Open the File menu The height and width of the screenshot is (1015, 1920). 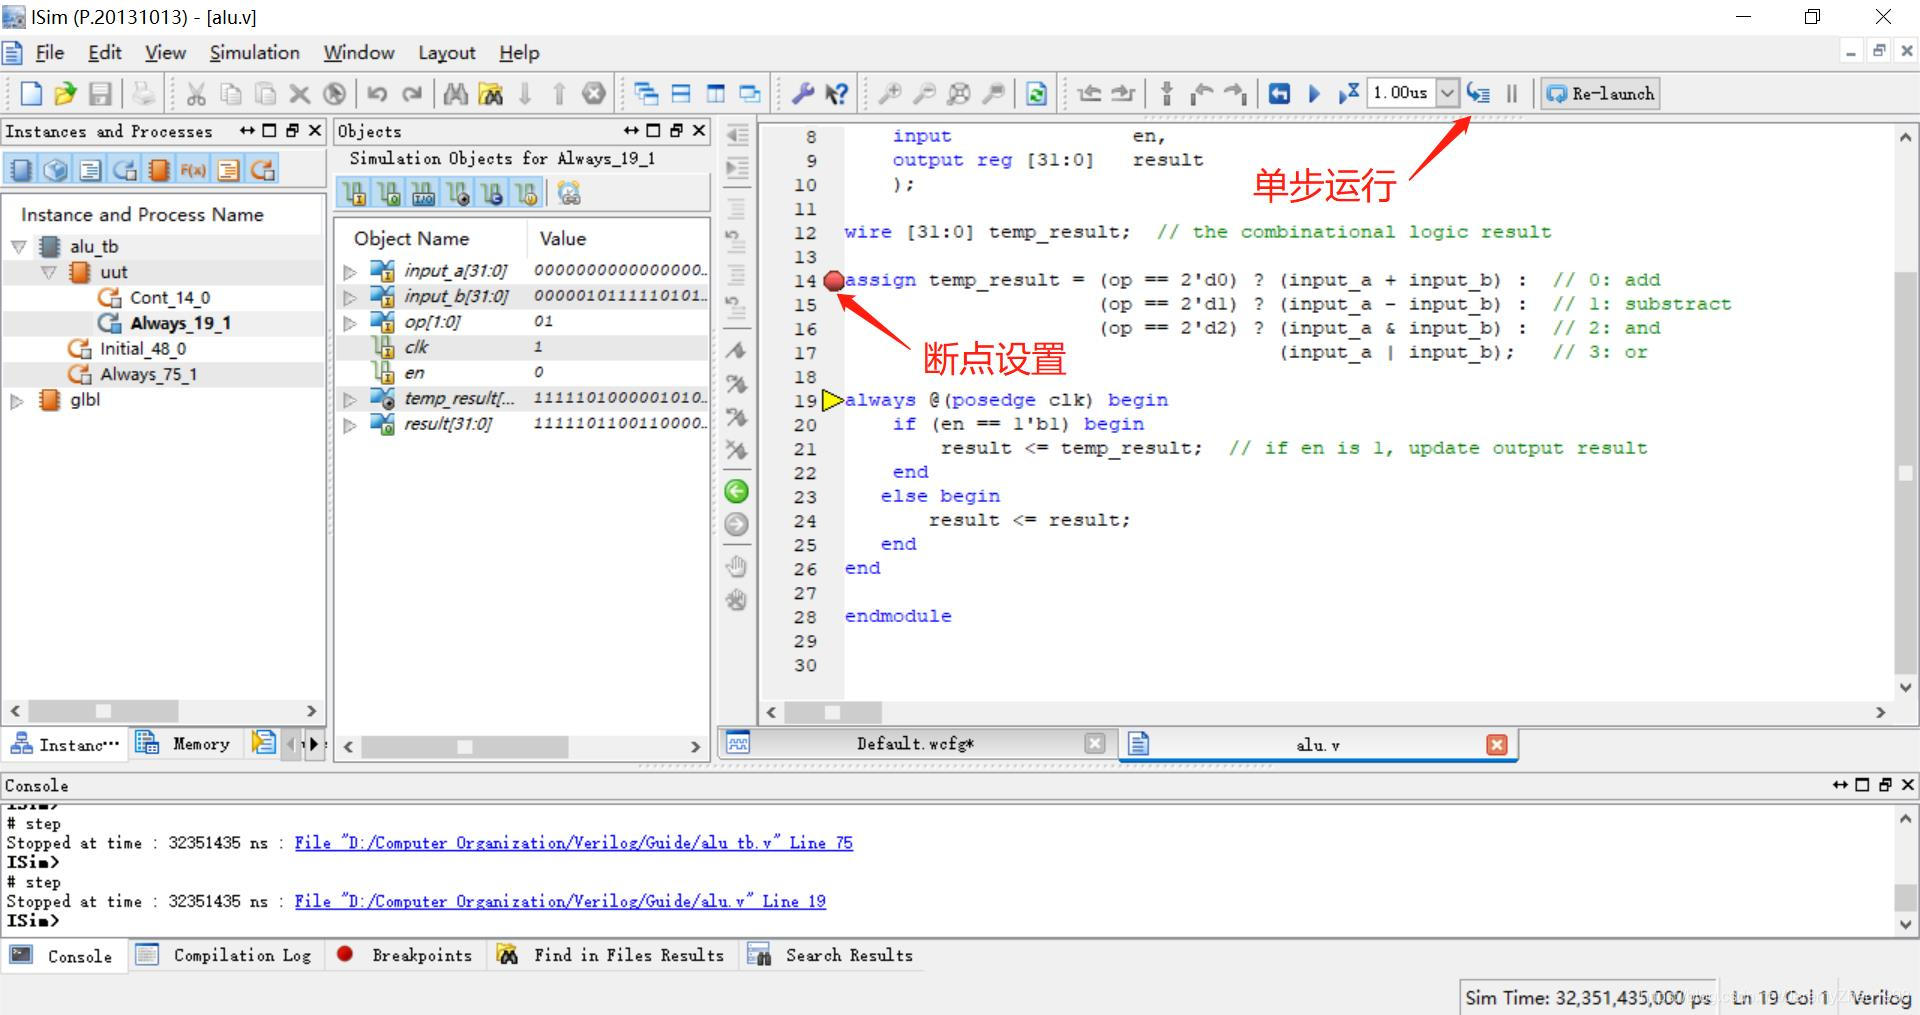point(49,53)
